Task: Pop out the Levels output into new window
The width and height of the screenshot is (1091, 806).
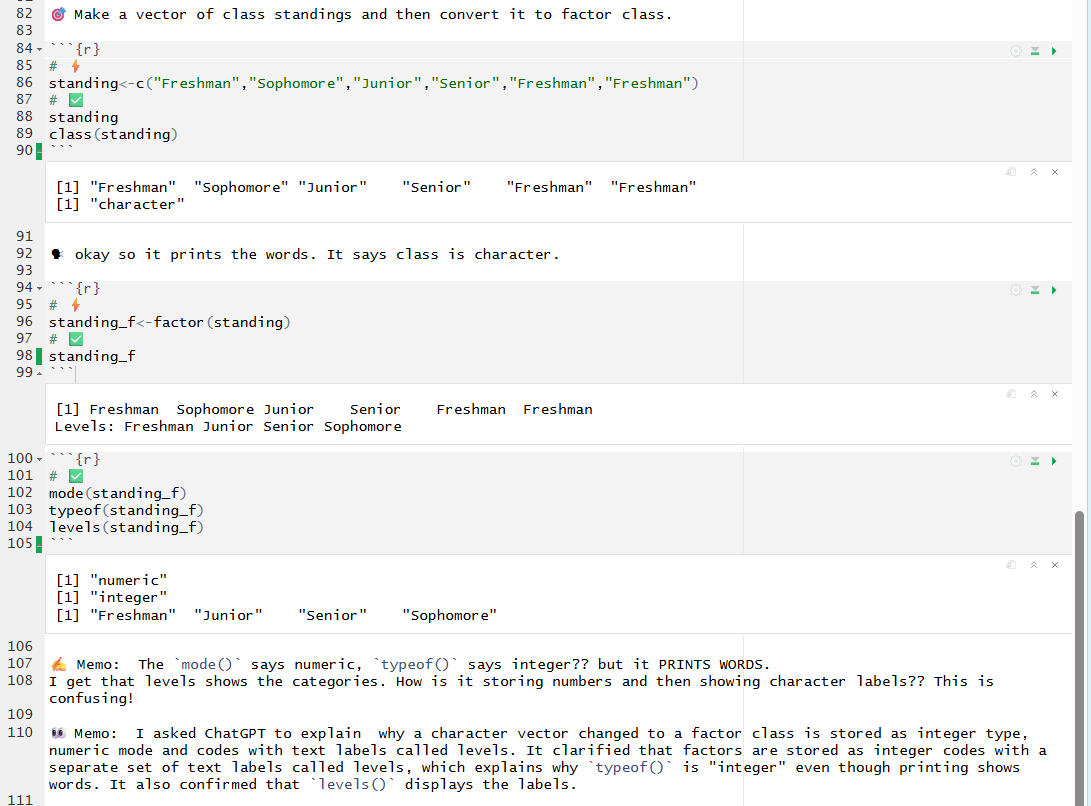Action: [1011, 394]
